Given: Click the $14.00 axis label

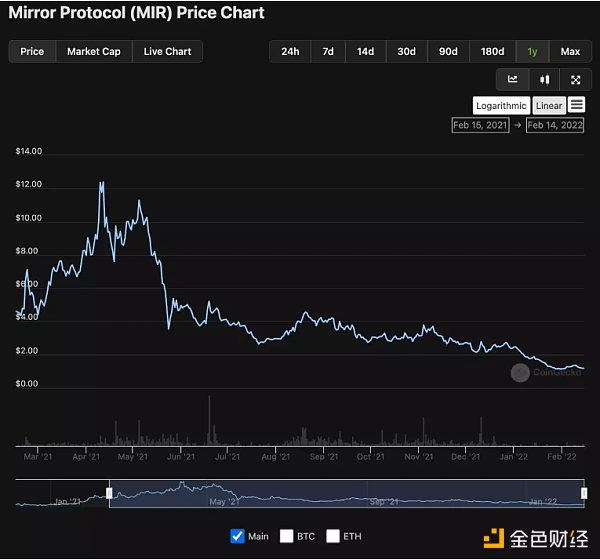Looking at the screenshot, I should (29, 151).
